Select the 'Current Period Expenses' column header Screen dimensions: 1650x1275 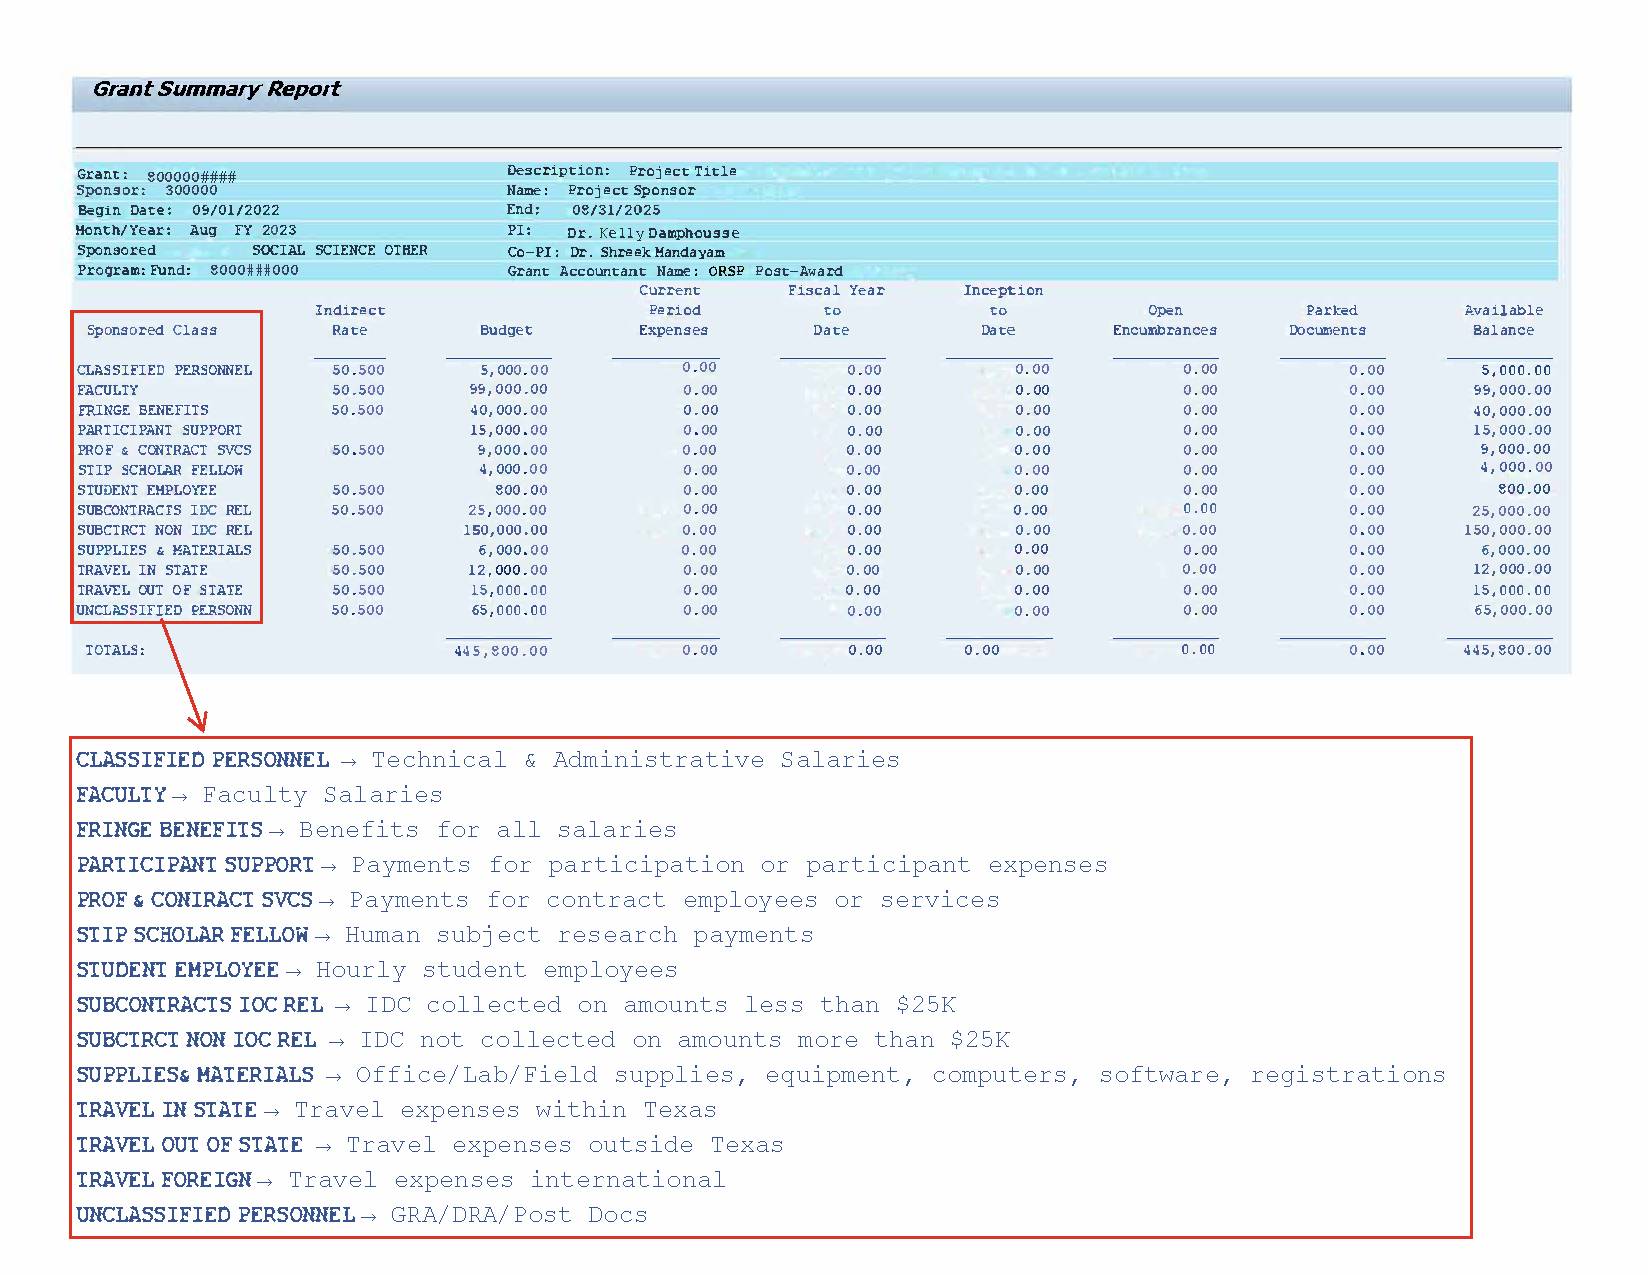click(x=672, y=310)
